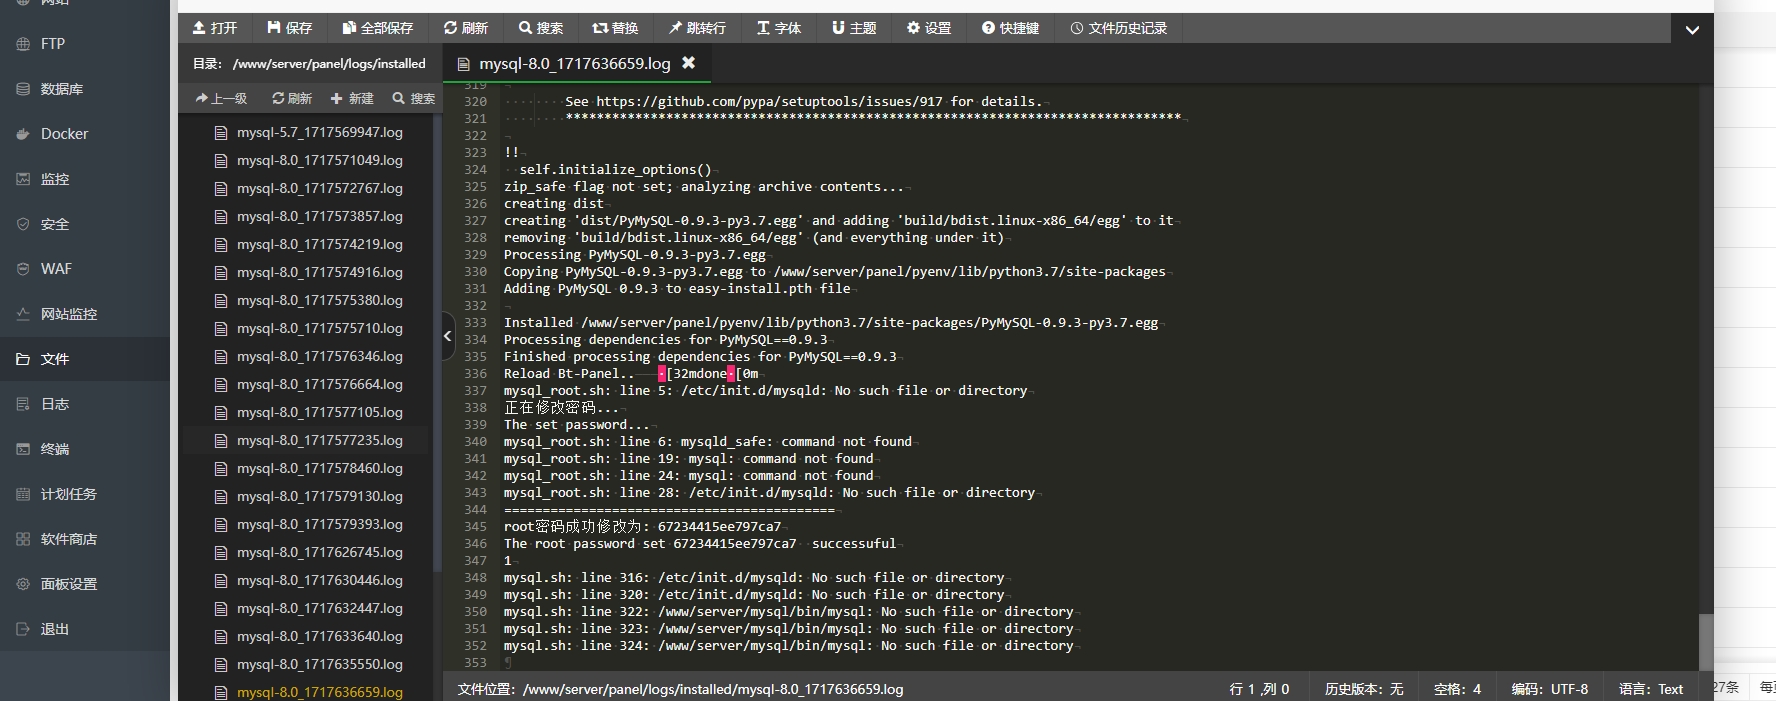Open the 主题 (Theme) selector
1776x701 pixels.
[x=854, y=28]
